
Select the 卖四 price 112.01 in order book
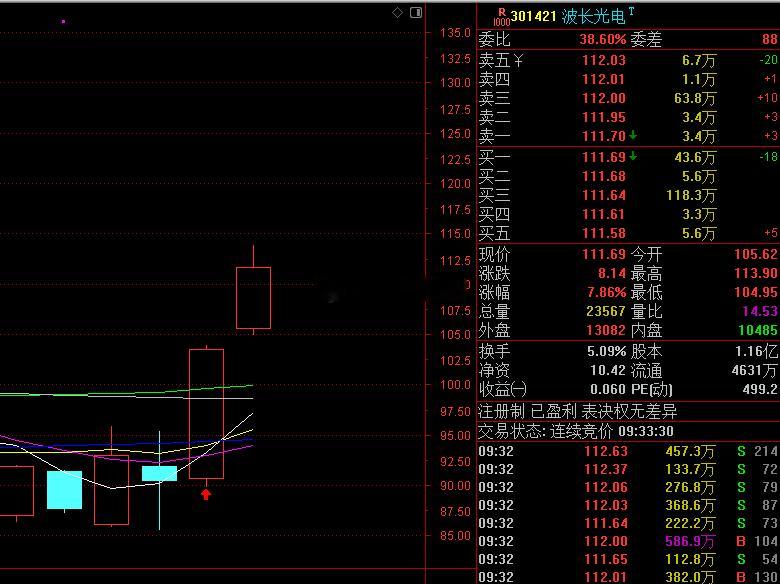[x=603, y=79]
